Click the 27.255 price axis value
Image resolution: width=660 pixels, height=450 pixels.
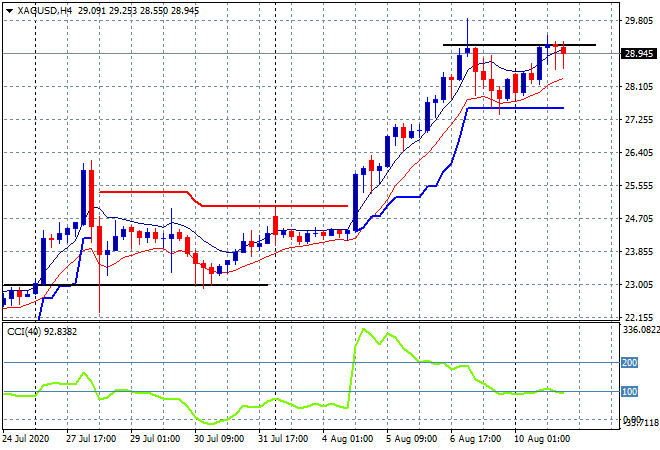point(639,120)
